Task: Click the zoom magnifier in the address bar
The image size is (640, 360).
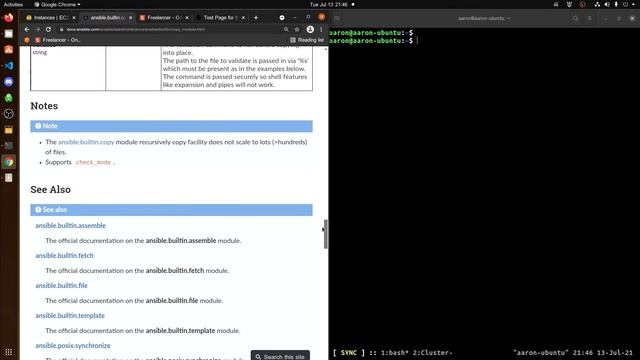Action: click(x=286, y=29)
